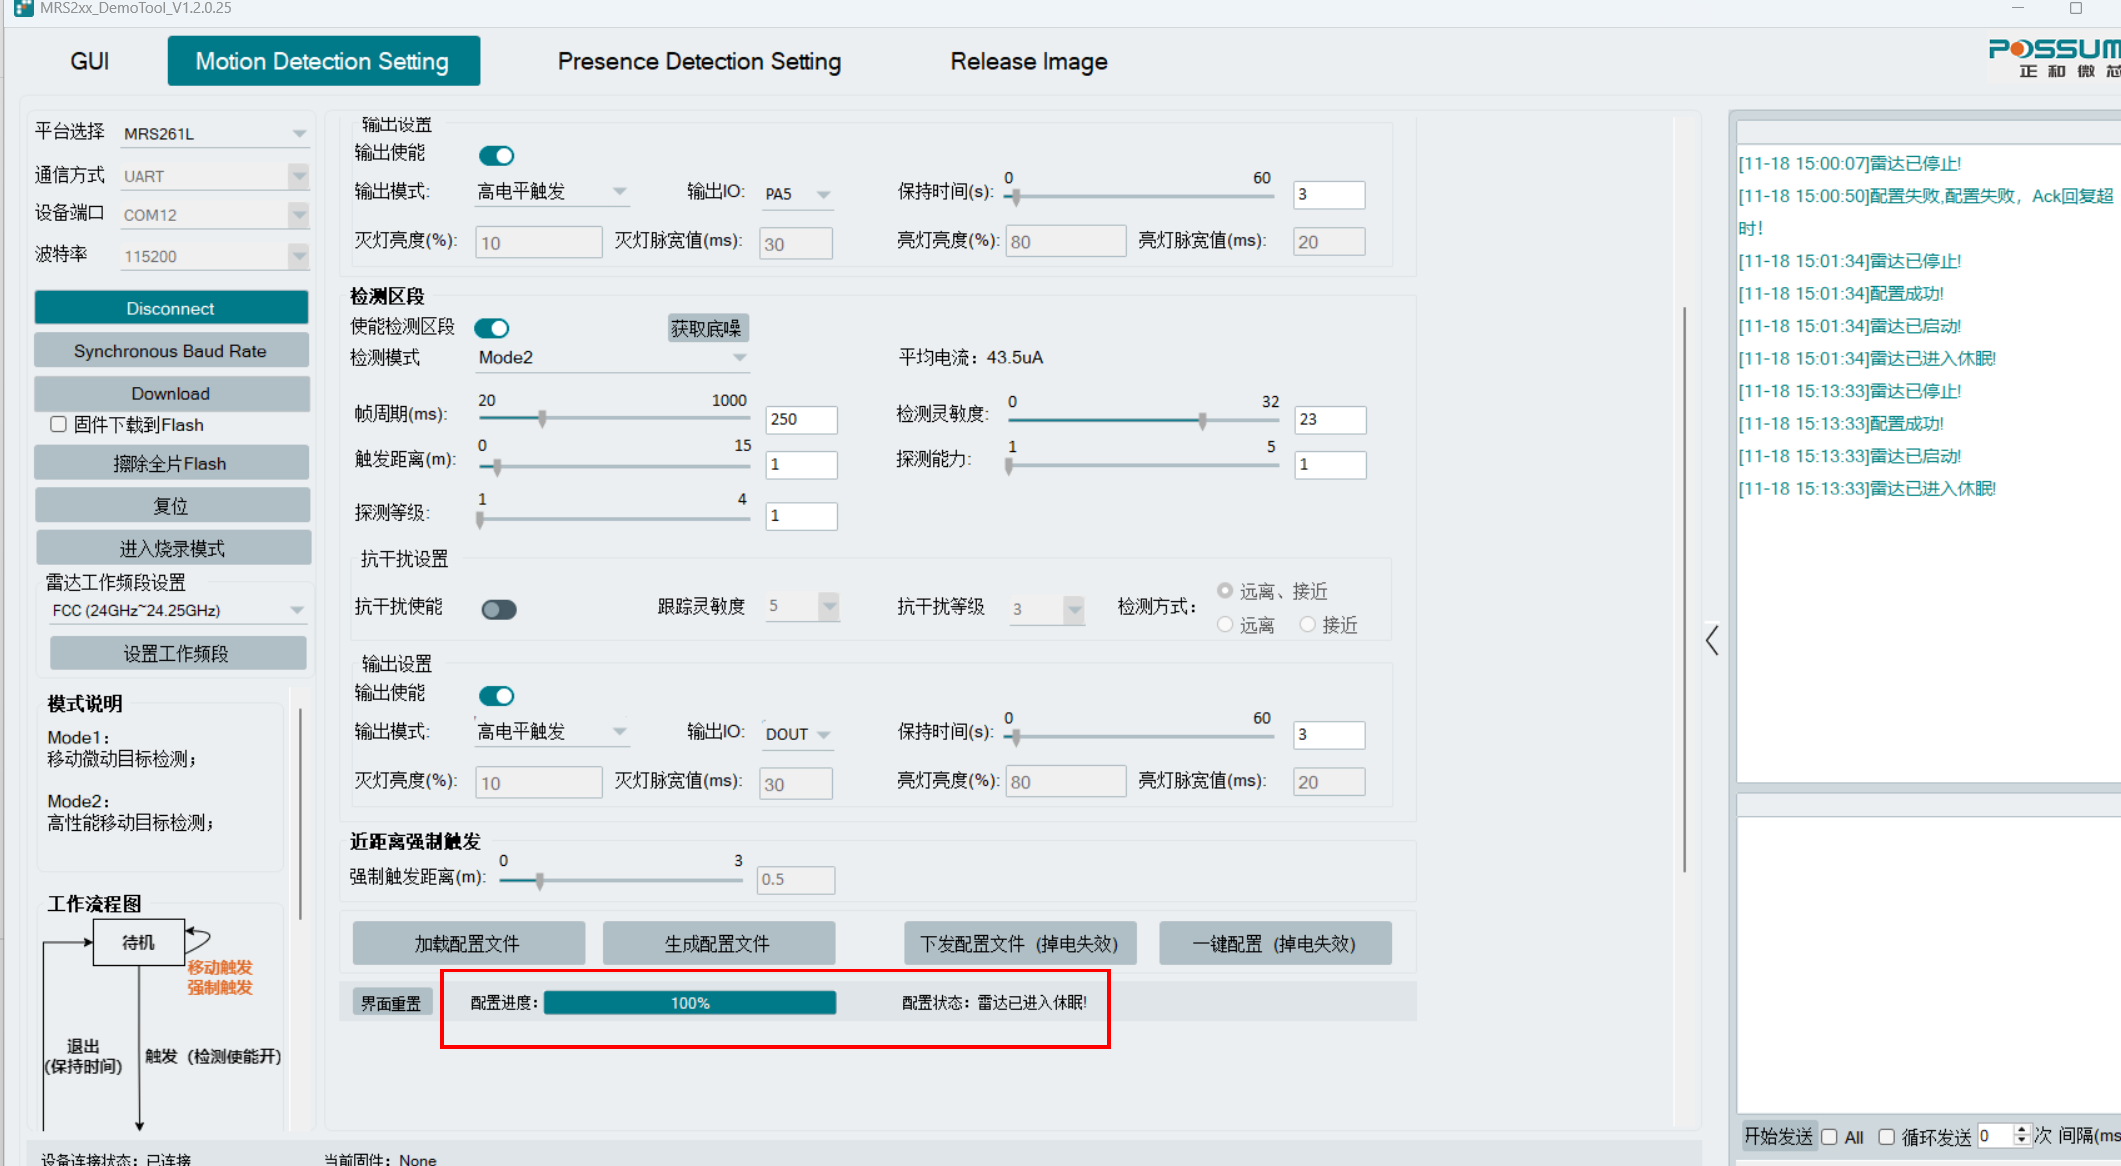Enable the anti-interference toggle
The width and height of the screenshot is (2121, 1166).
(499, 610)
